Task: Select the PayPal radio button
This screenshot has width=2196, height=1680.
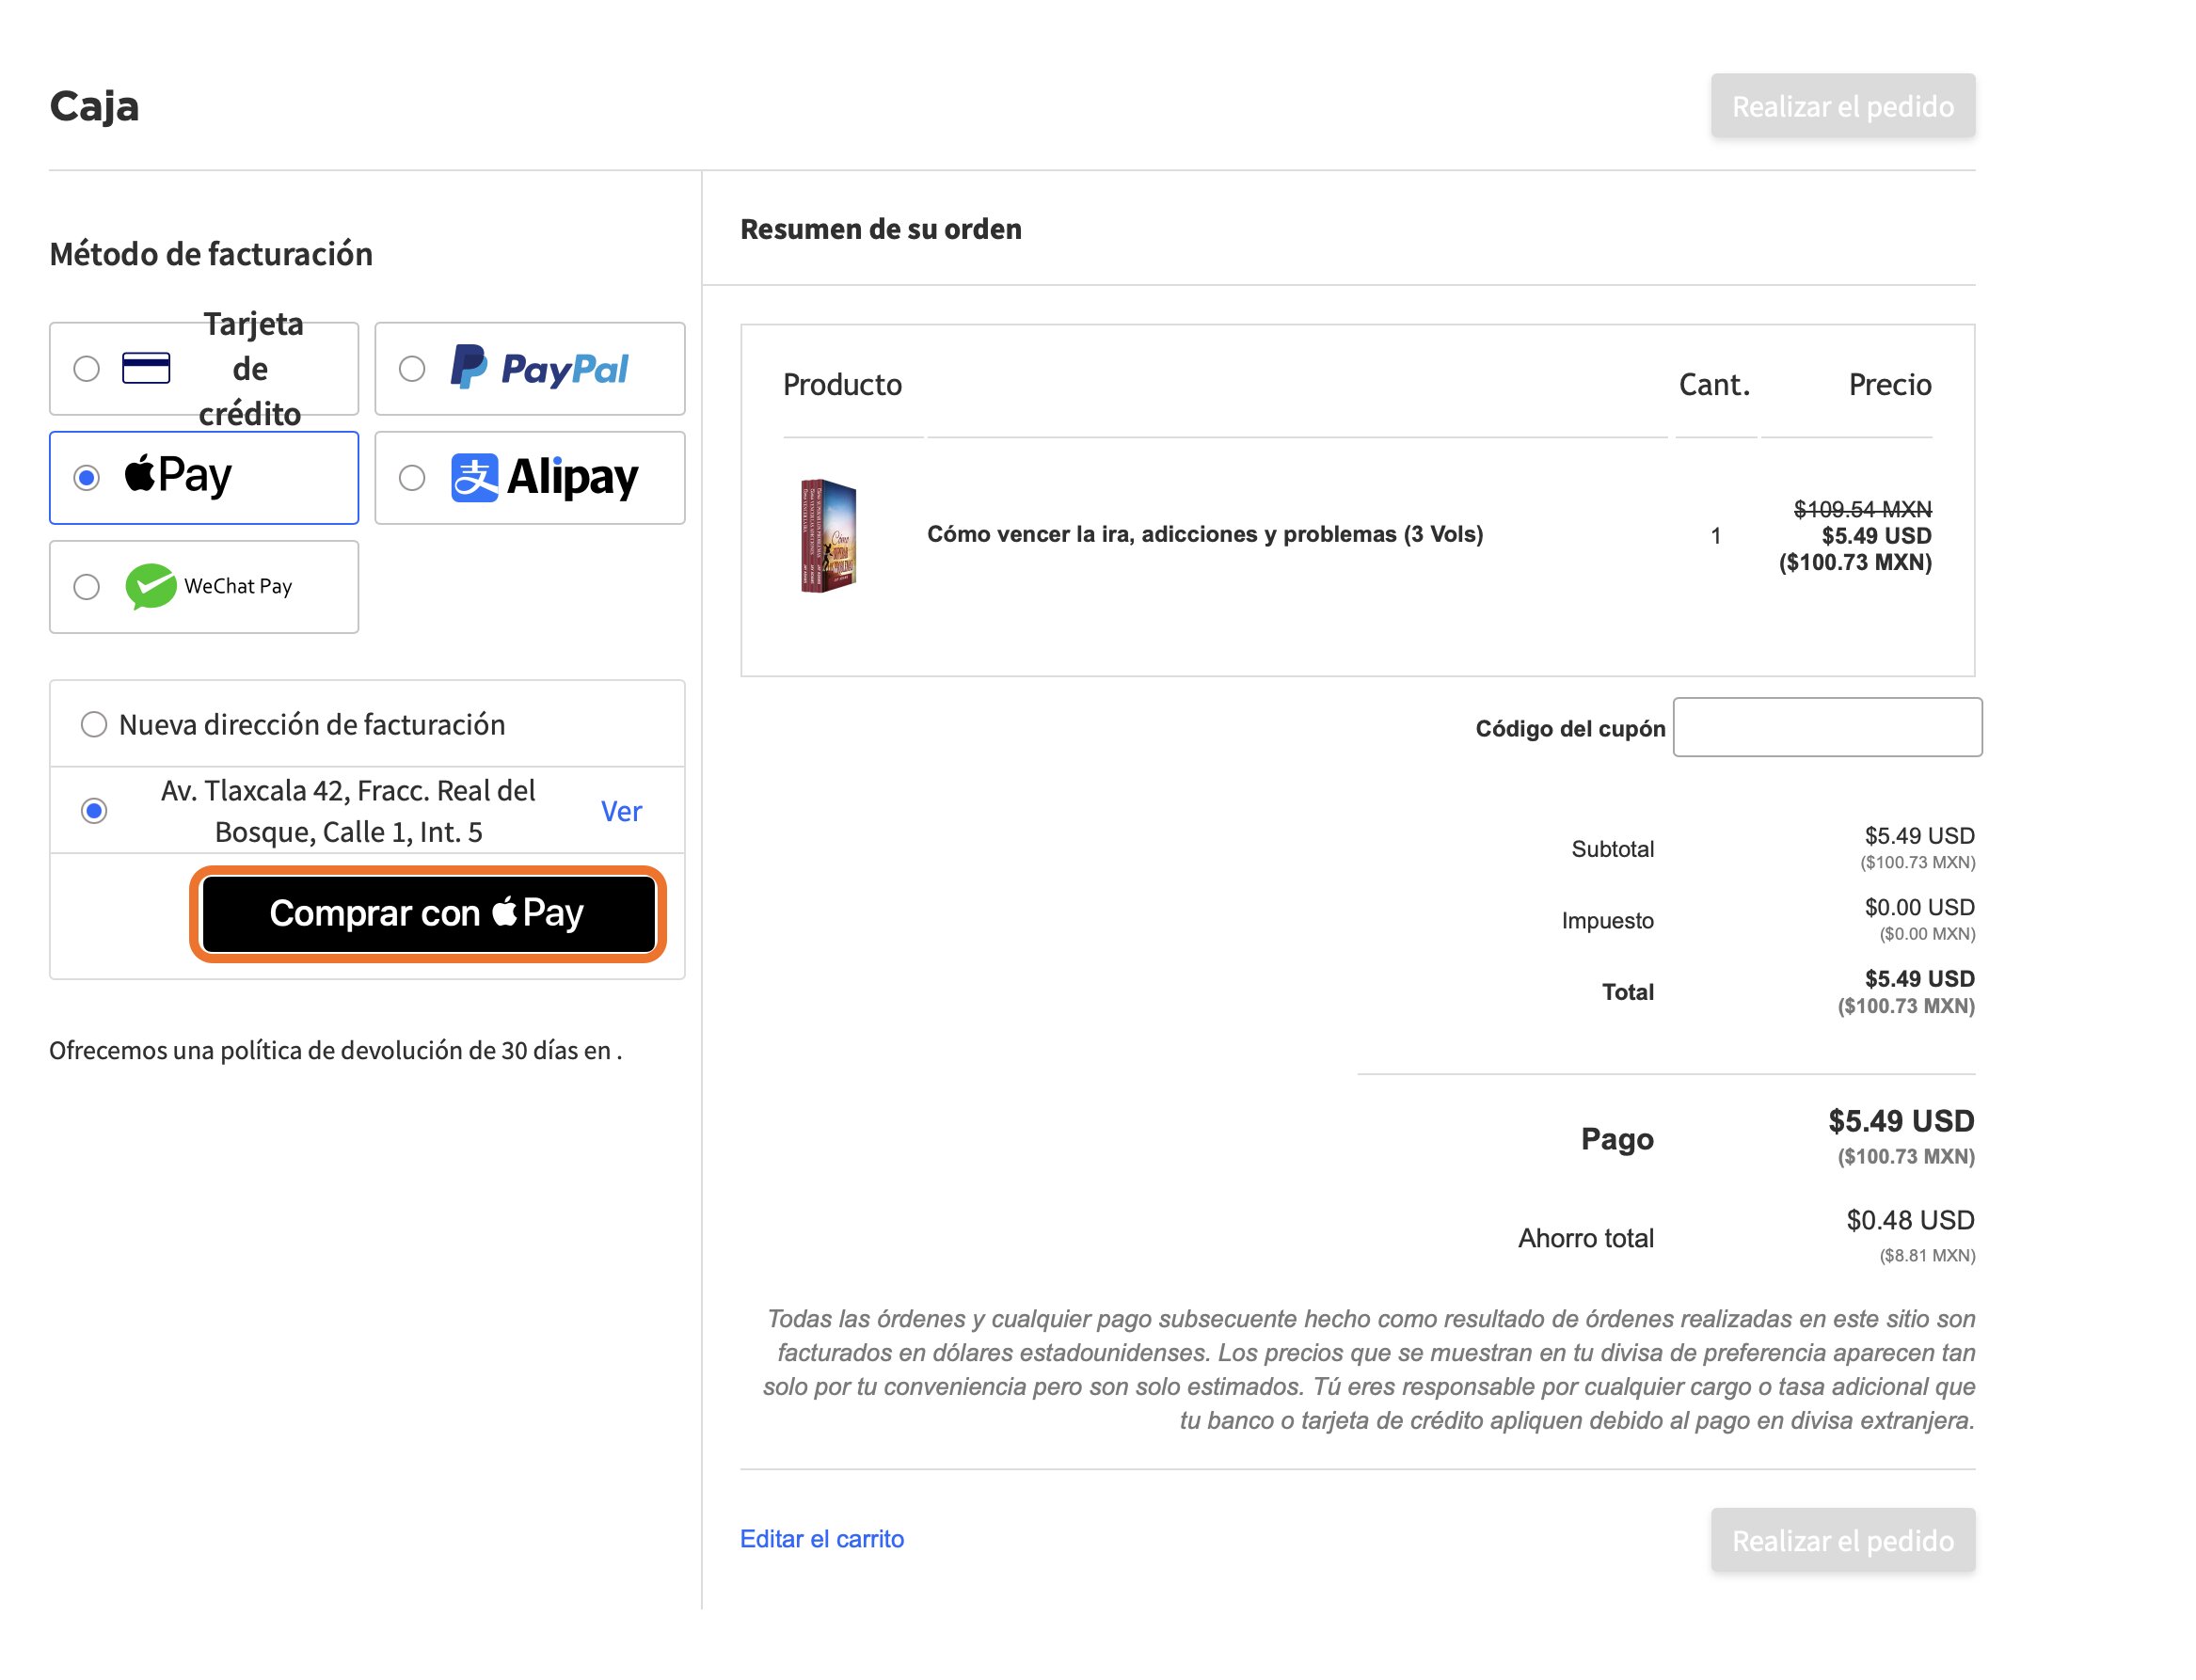Action: tap(412, 369)
